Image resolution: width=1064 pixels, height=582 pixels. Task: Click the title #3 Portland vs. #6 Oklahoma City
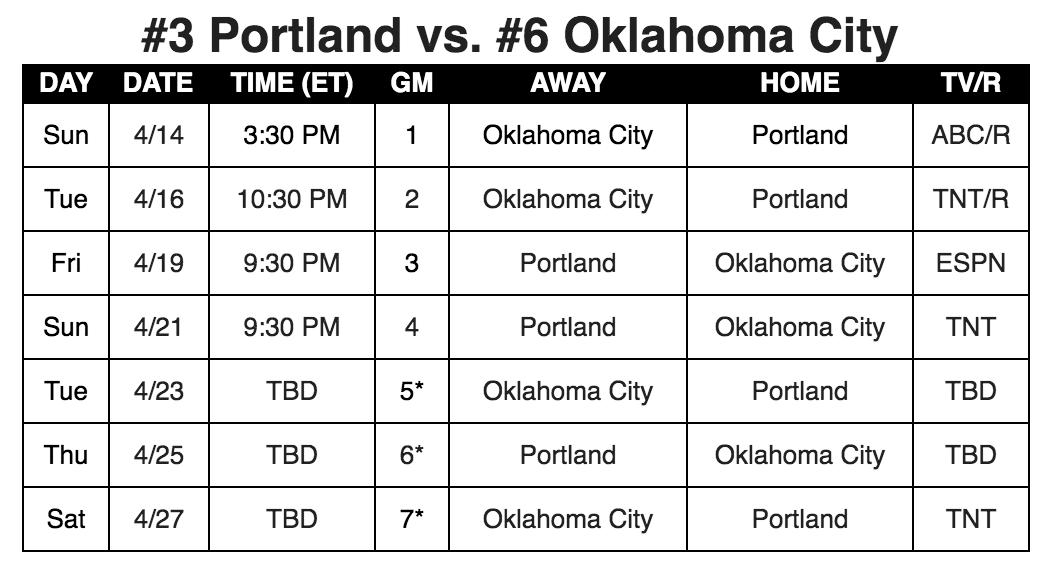pyautogui.click(x=519, y=34)
